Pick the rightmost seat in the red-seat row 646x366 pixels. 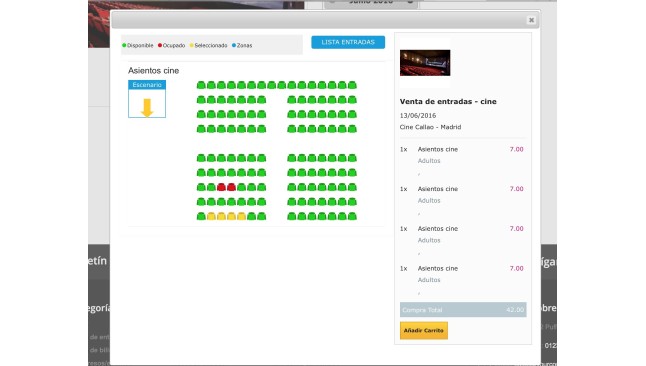[352, 187]
